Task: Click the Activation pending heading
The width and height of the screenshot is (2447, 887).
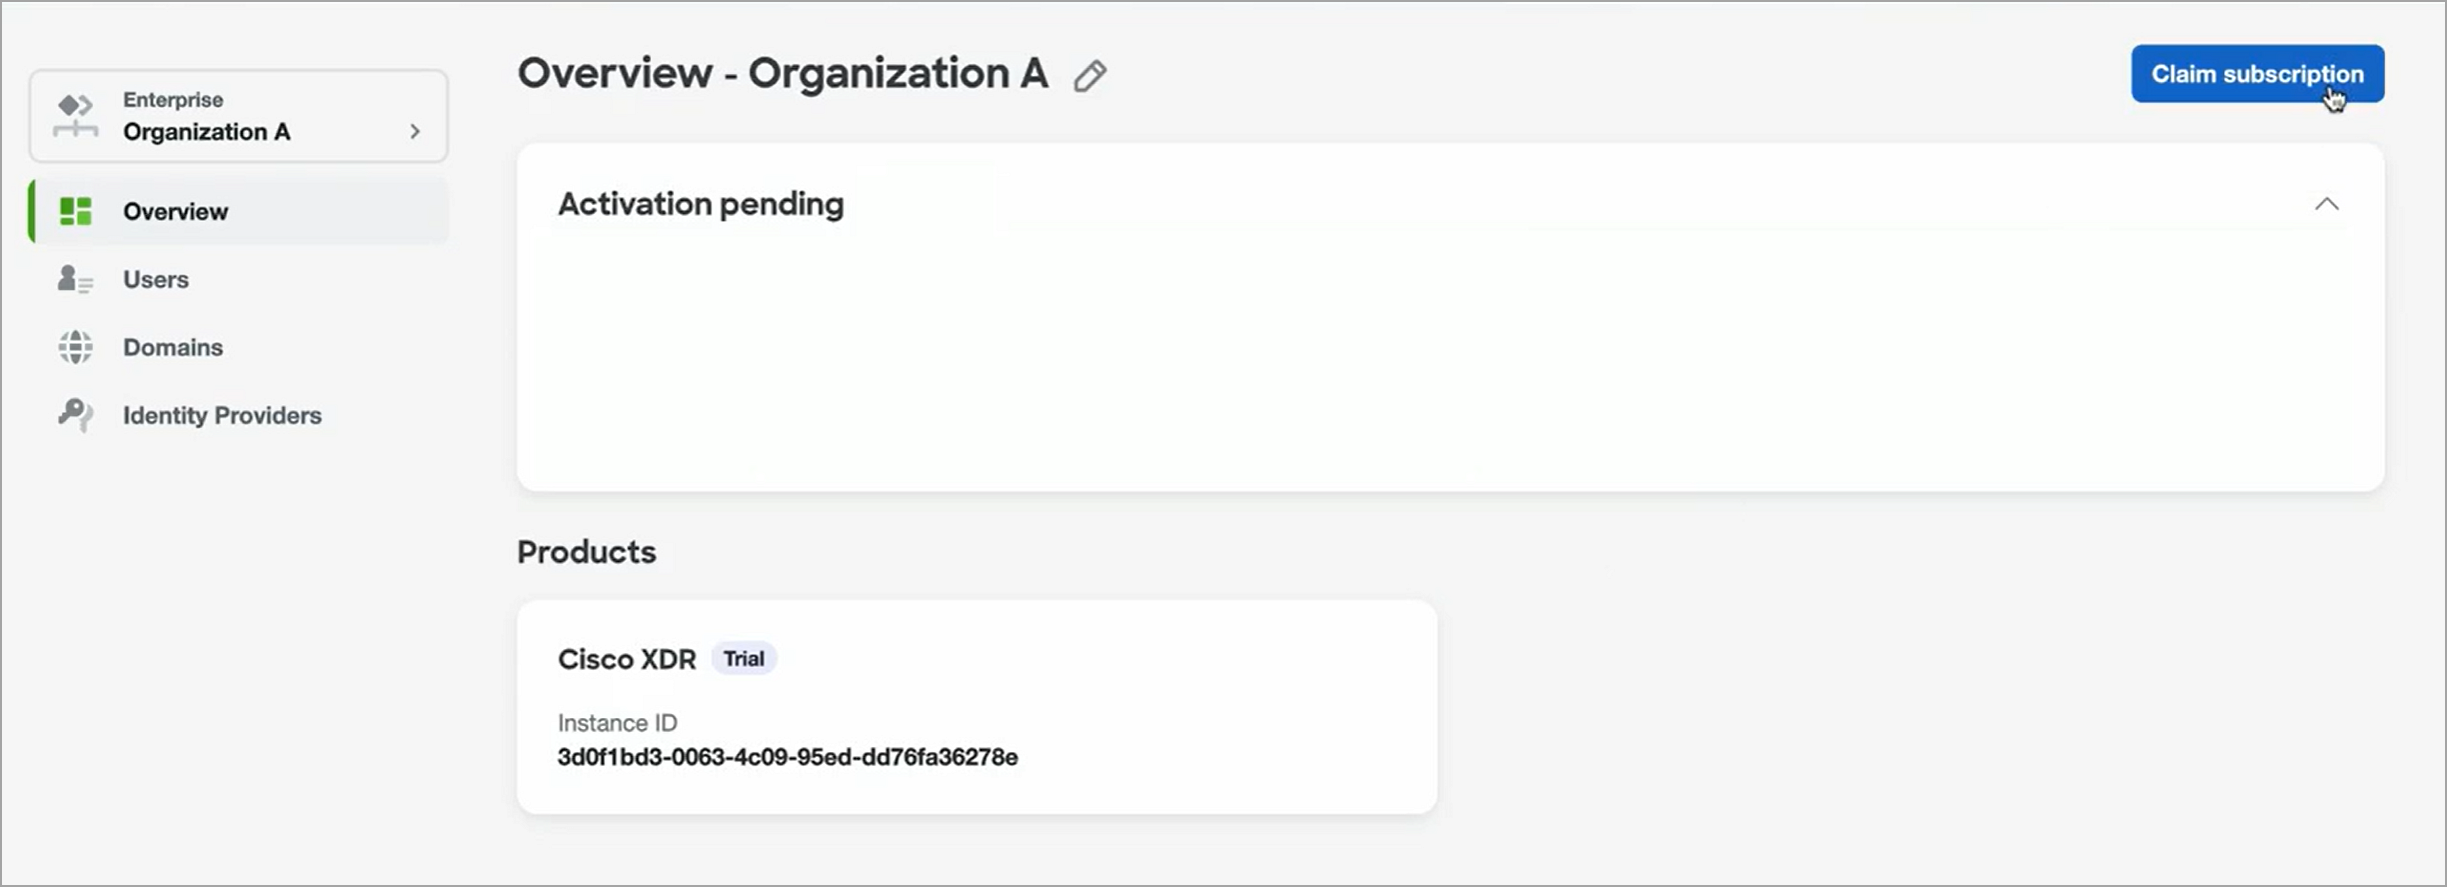Action: click(701, 204)
